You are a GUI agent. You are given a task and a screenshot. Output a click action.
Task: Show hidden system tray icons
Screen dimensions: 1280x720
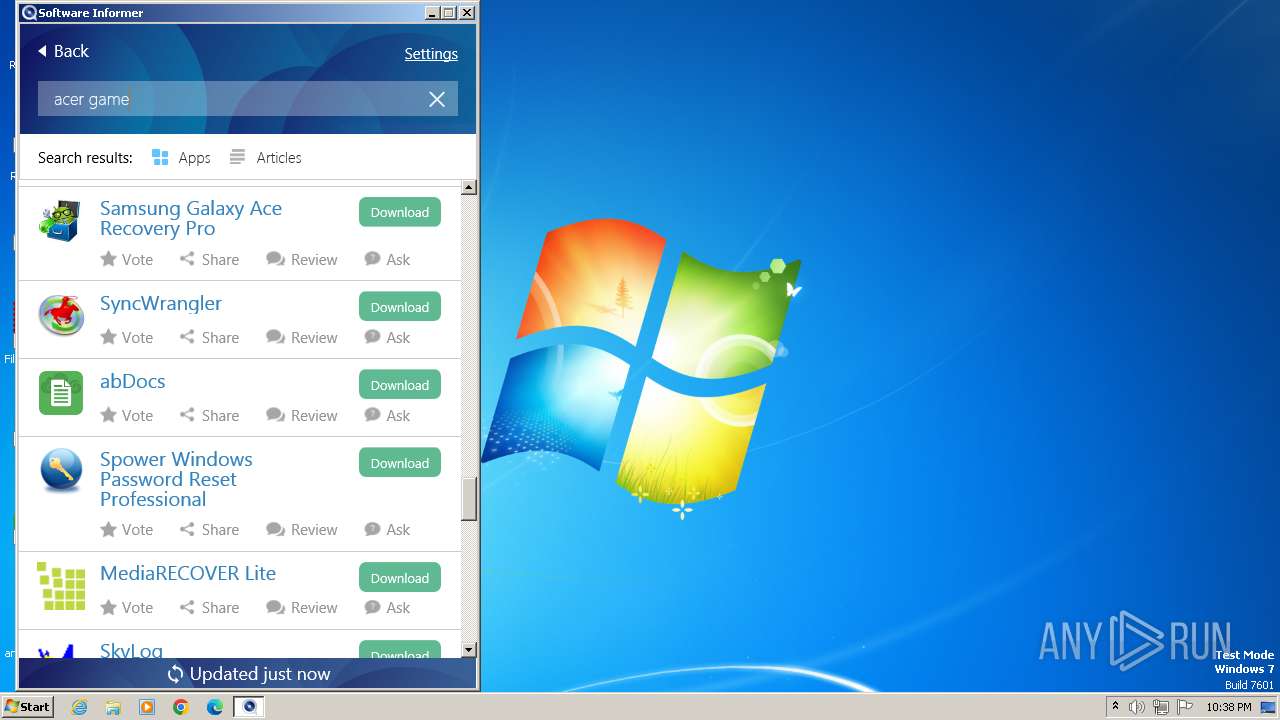(1115, 707)
